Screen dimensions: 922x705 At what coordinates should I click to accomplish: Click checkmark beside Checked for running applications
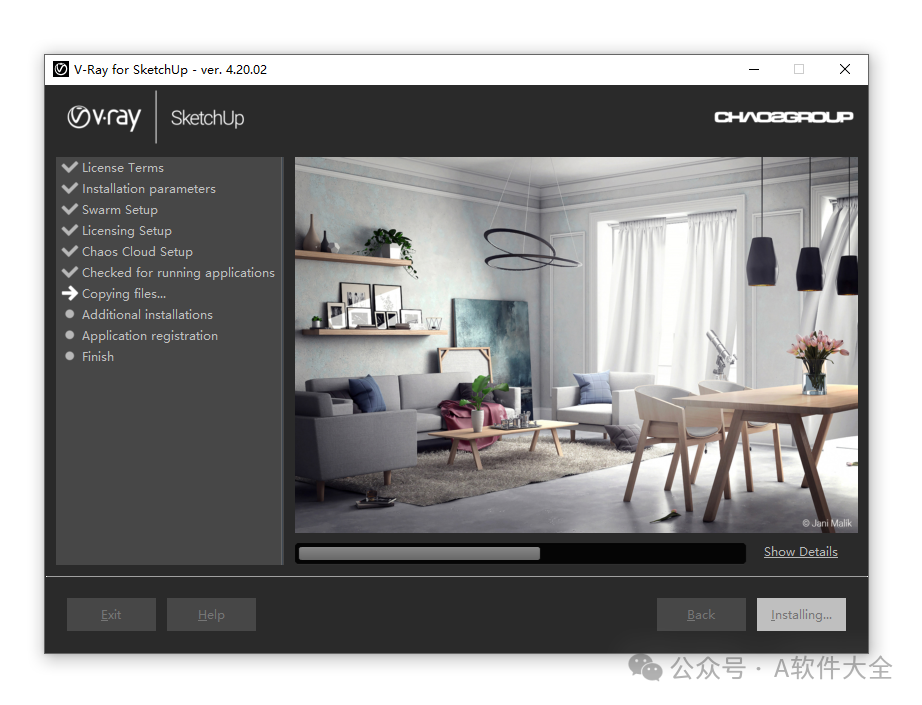click(x=70, y=272)
